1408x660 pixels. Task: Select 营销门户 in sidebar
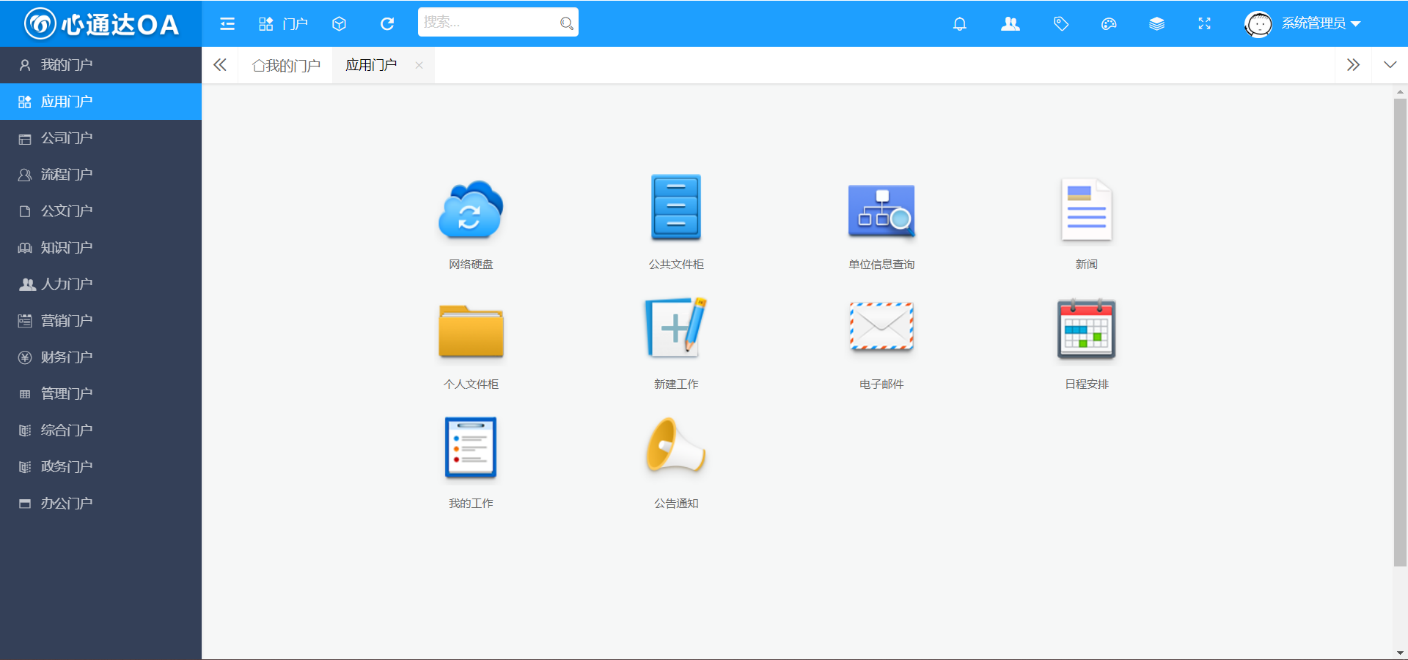101,321
